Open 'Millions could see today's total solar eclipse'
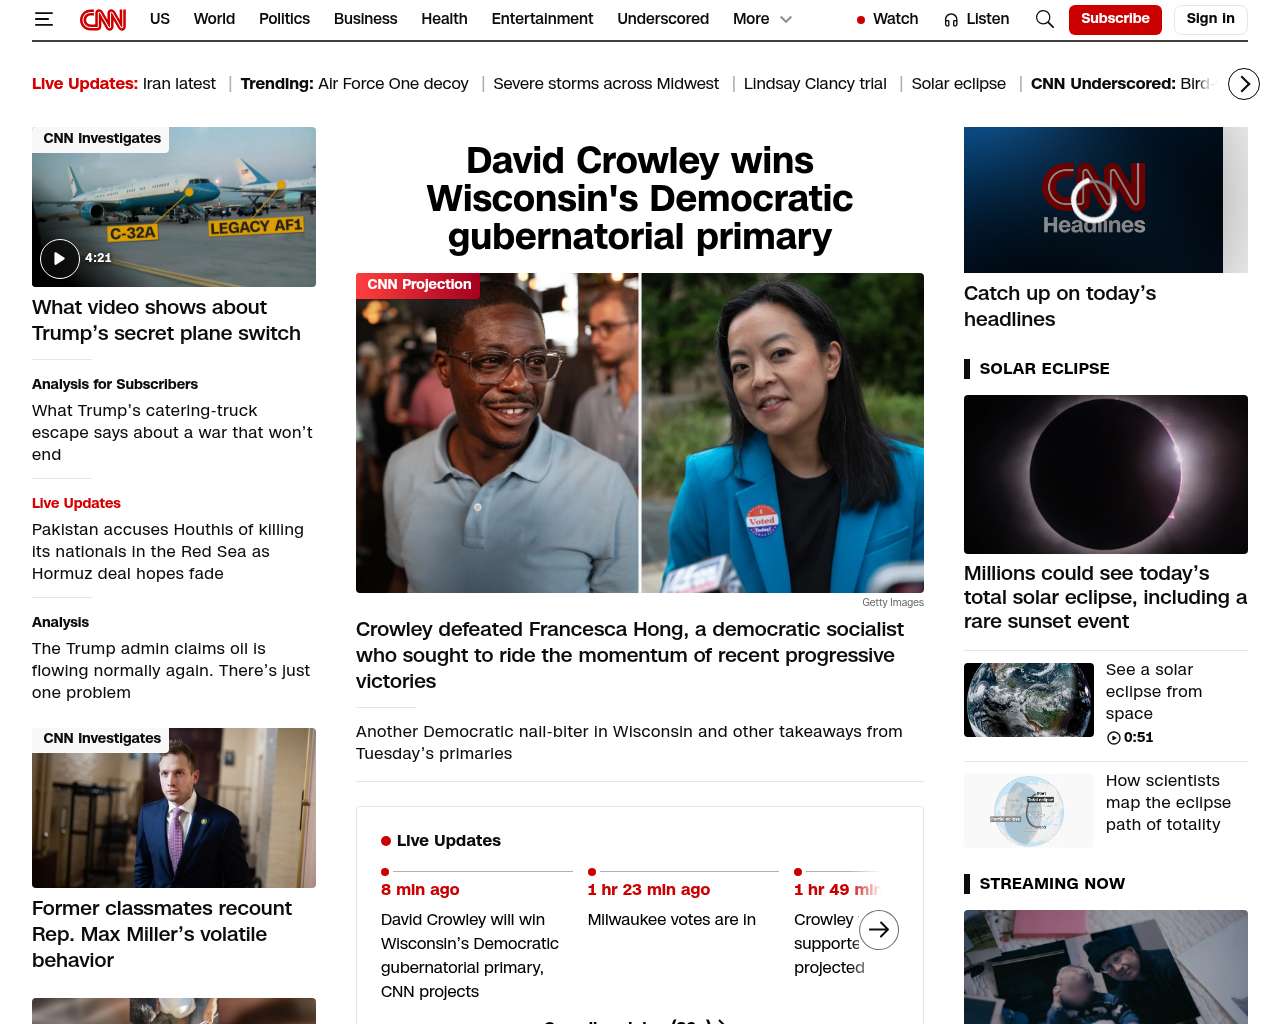This screenshot has height=1024, width=1280. [1105, 597]
